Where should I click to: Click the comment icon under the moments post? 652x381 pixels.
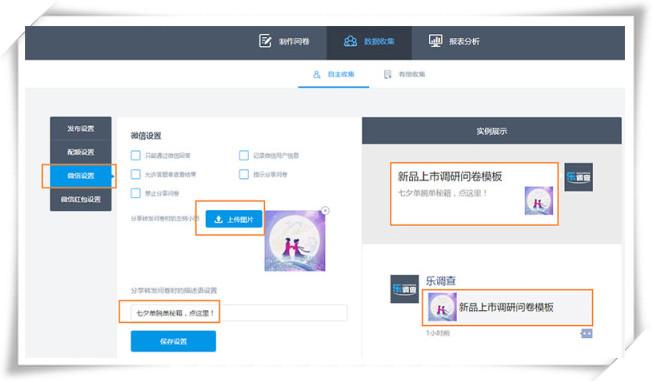point(586,333)
